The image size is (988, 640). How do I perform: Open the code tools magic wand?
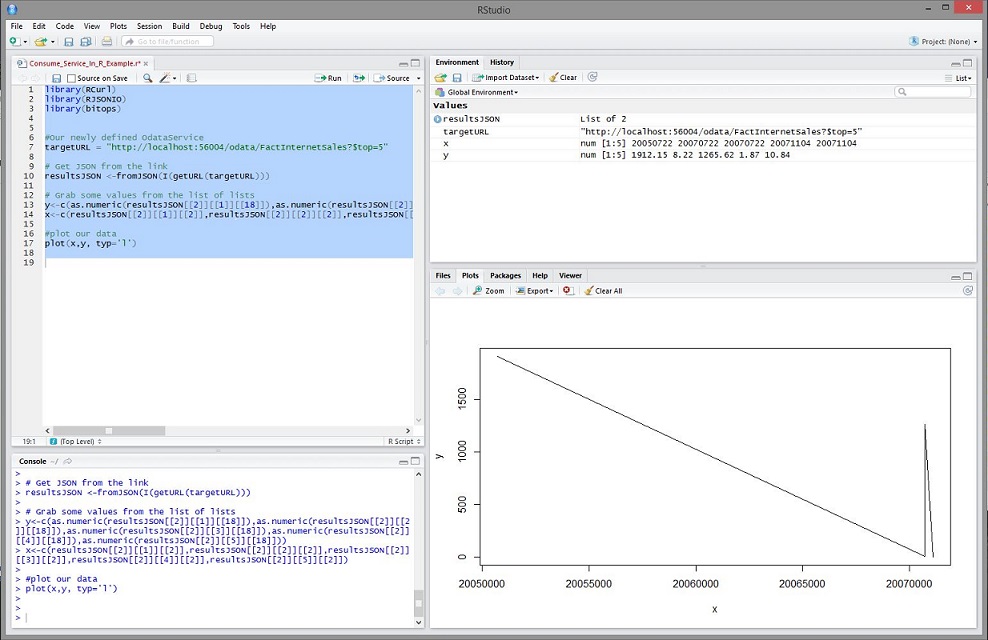(168, 78)
